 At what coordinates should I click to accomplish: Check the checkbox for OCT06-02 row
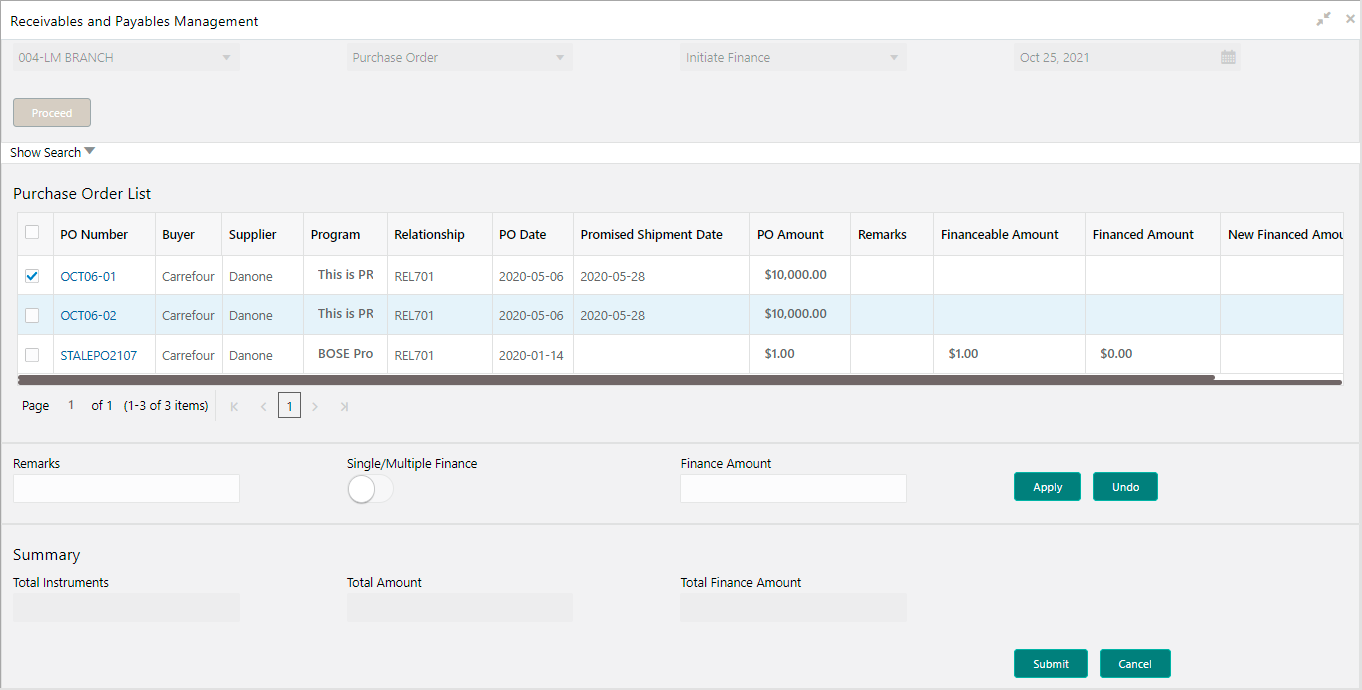32,315
